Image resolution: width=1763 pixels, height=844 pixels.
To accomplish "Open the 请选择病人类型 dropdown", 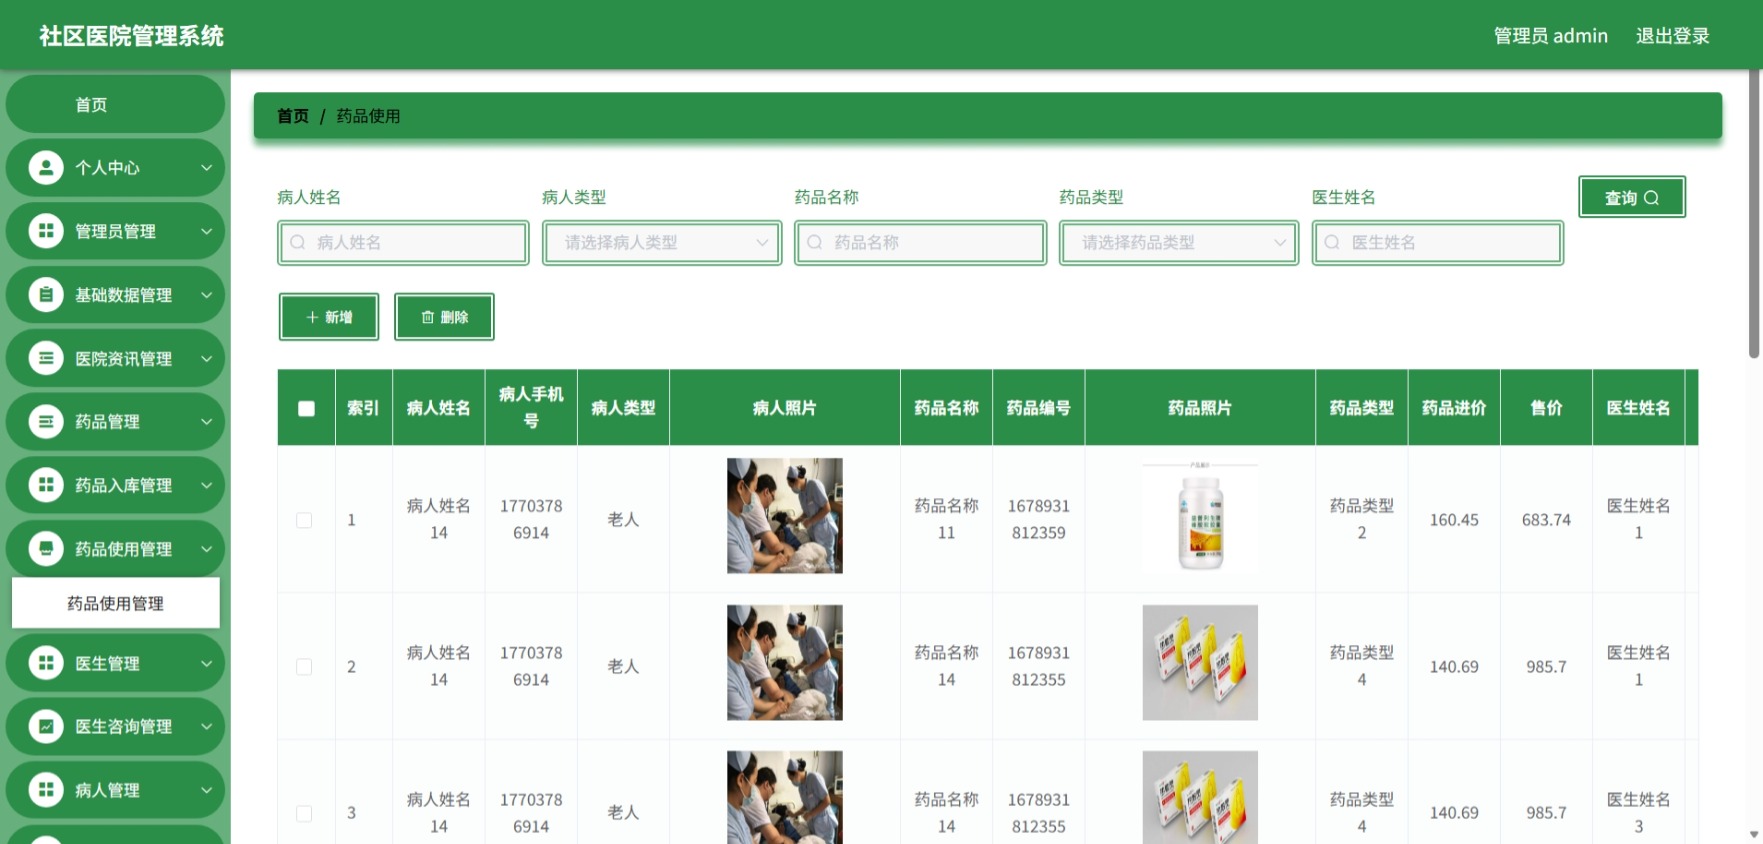I will pos(662,243).
